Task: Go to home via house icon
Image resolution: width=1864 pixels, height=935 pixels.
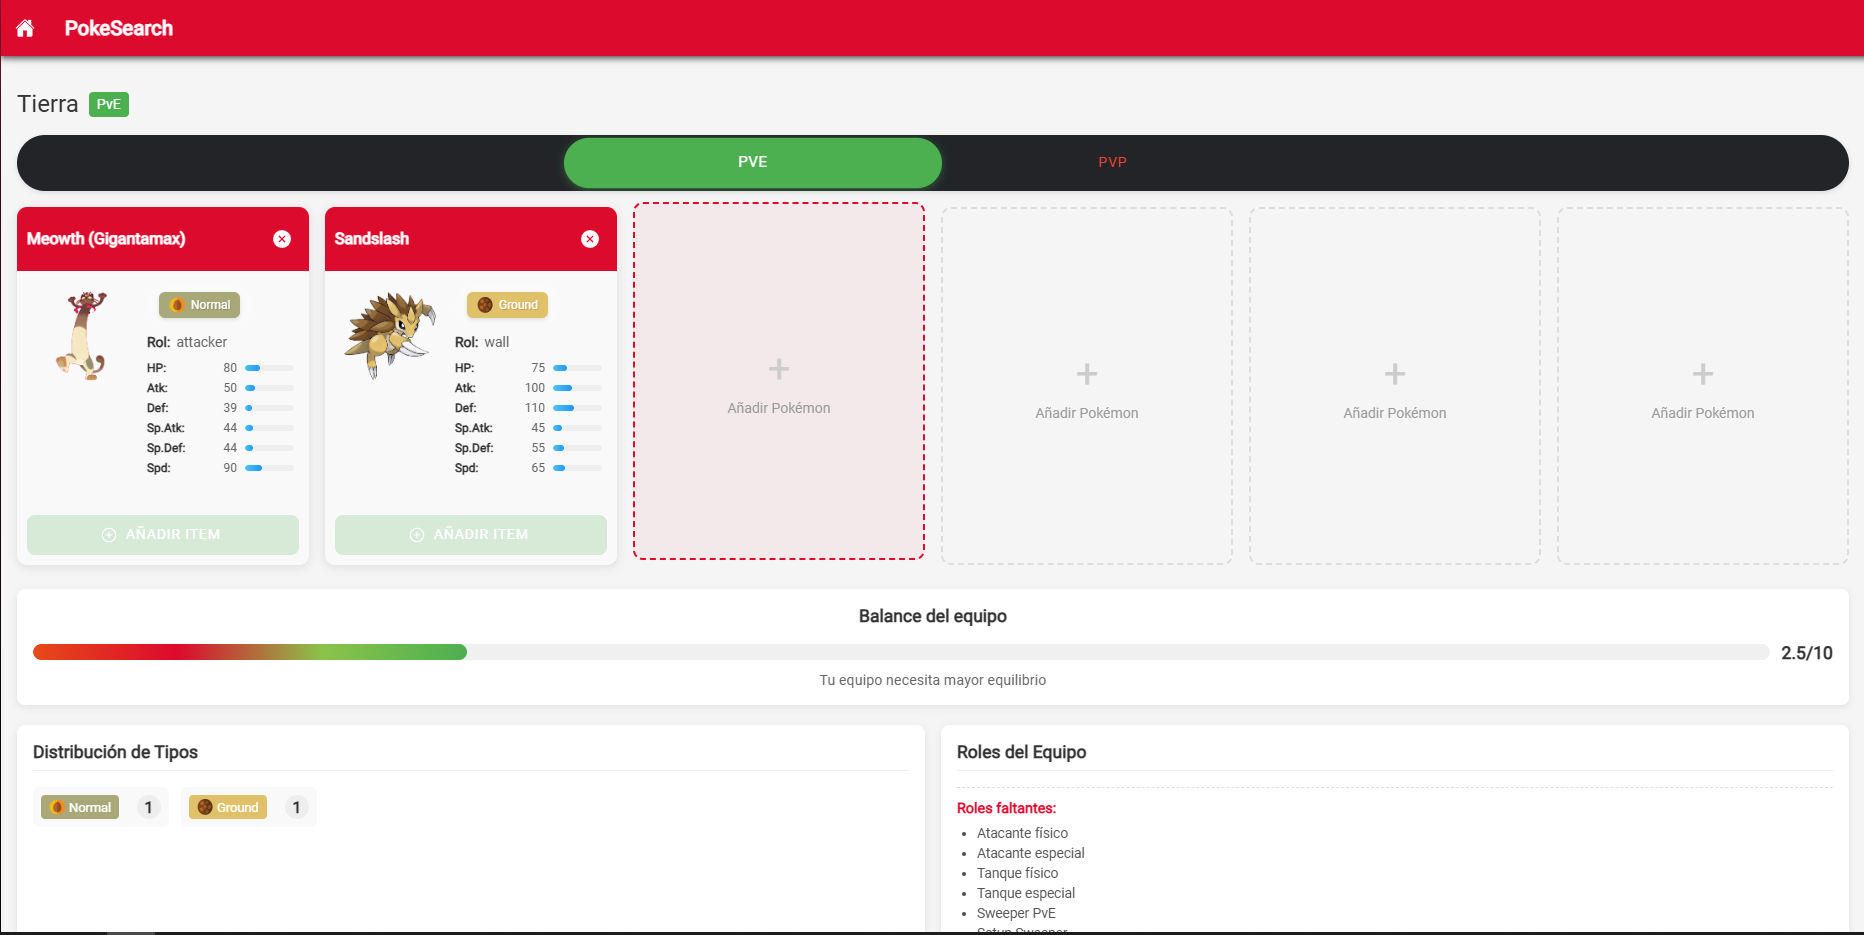Action: coord(25,28)
